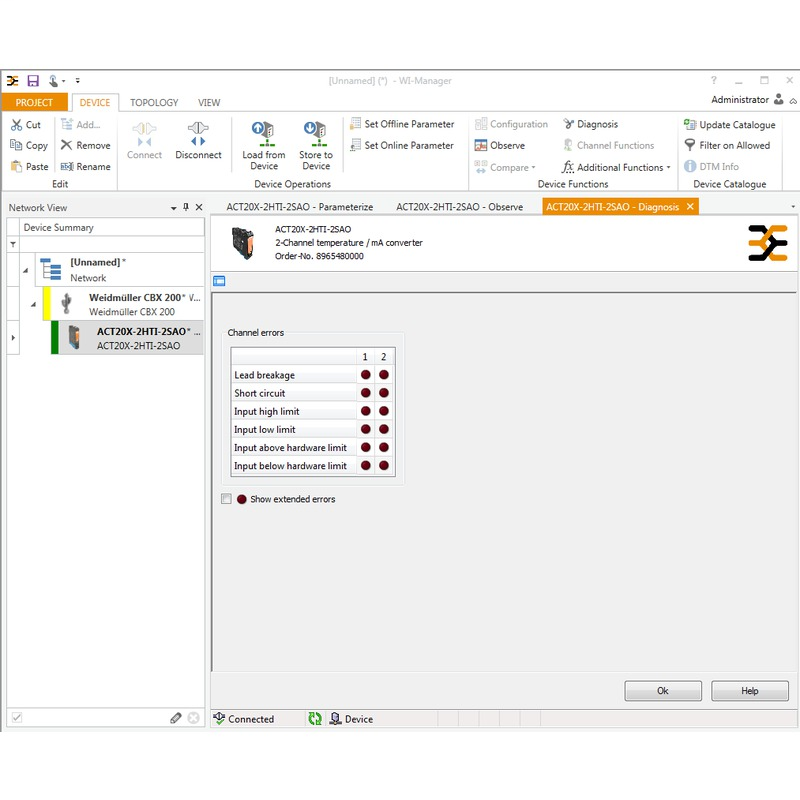Click the Rename icon in Edit group
The image size is (800, 800).
(x=67, y=166)
